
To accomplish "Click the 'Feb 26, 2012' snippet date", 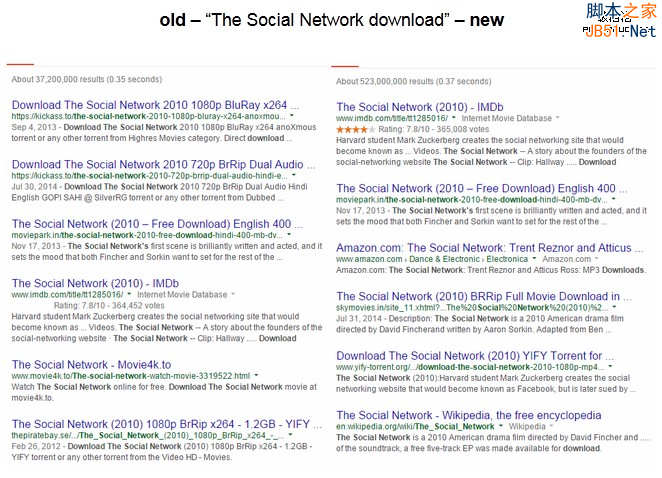I will click(36, 446).
